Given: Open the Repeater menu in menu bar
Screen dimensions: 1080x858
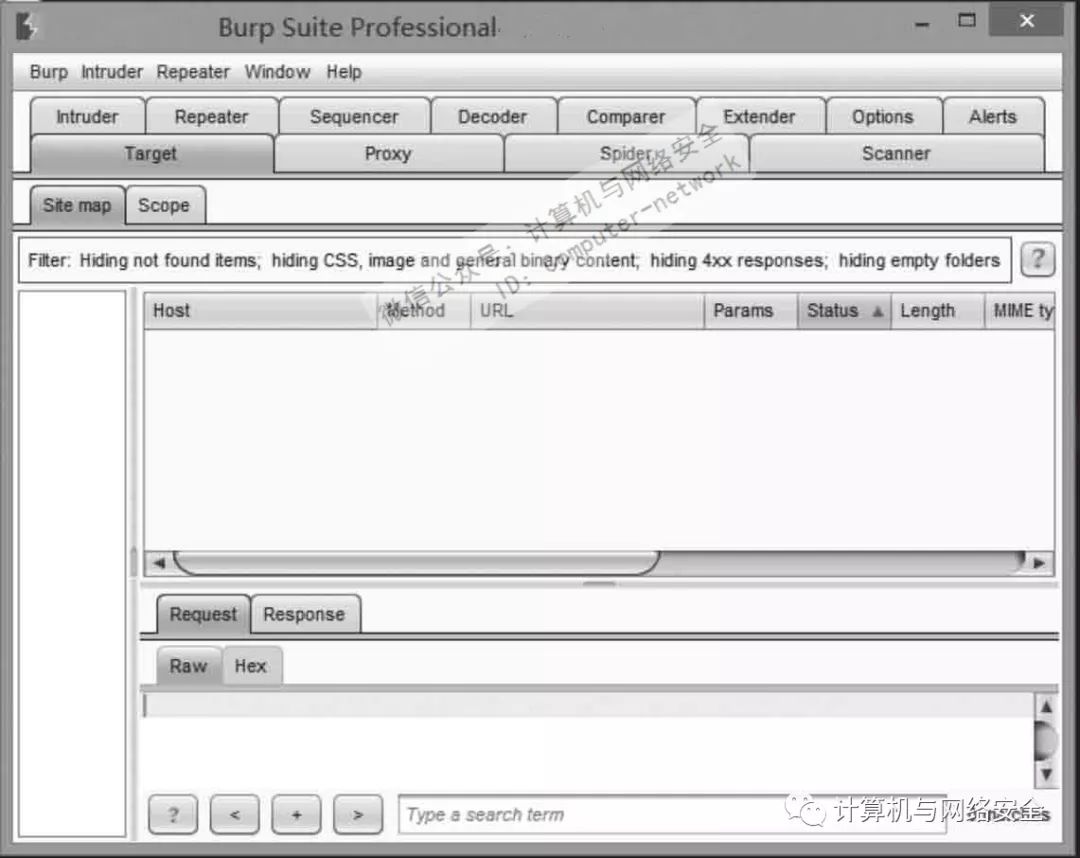Looking at the screenshot, I should click(193, 72).
